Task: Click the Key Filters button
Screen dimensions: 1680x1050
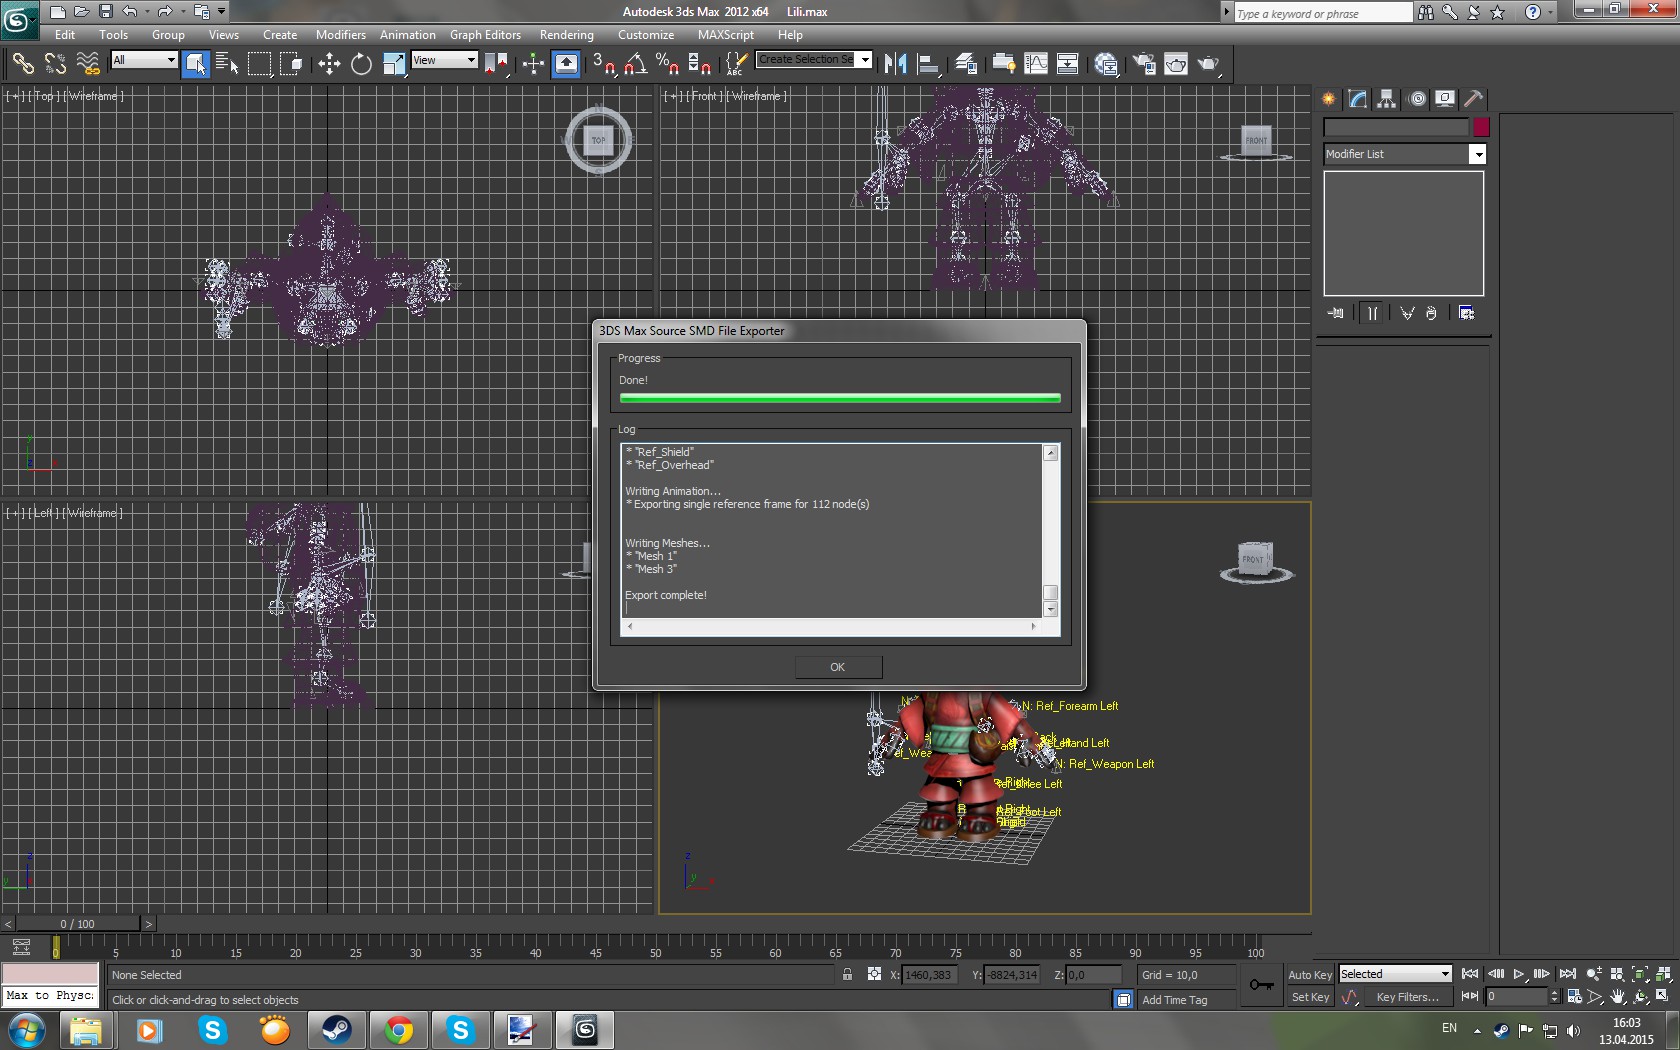Action: 1407,997
